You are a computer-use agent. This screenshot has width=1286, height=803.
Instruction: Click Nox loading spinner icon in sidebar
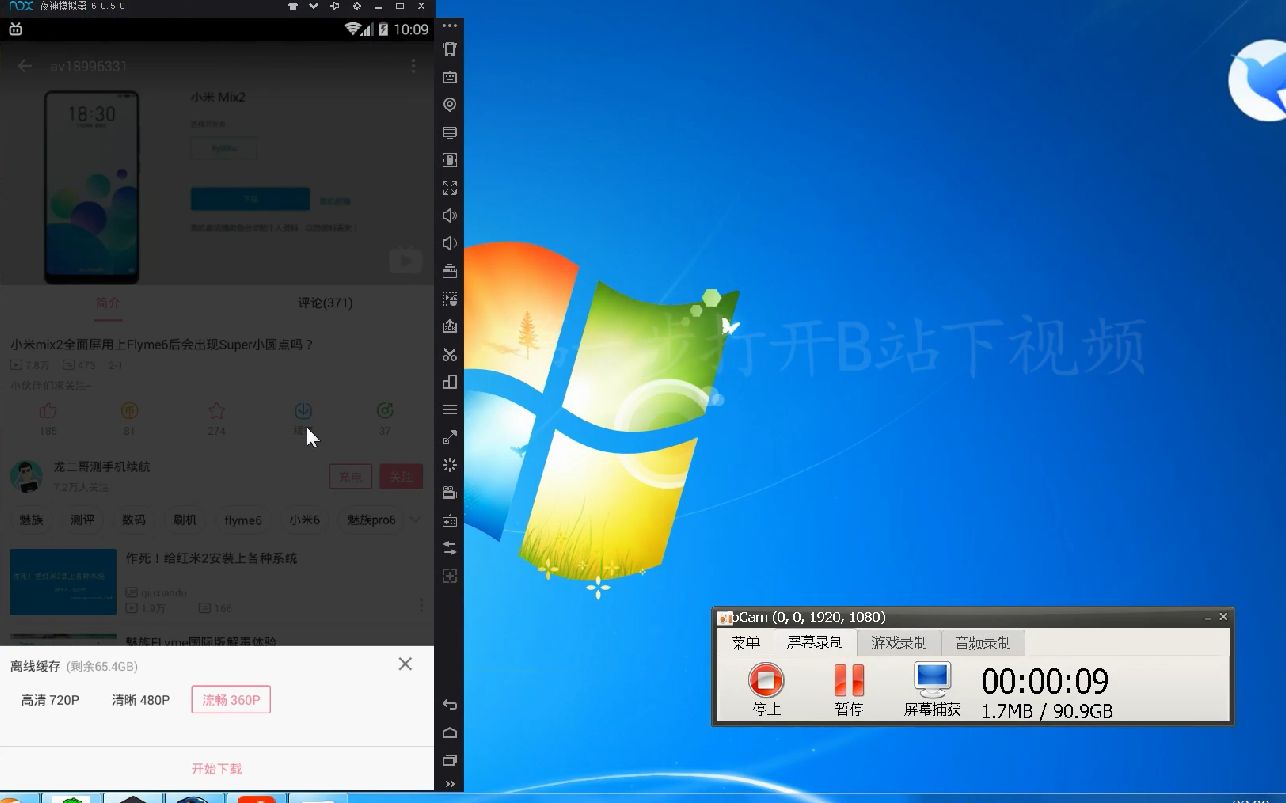pyautogui.click(x=450, y=465)
